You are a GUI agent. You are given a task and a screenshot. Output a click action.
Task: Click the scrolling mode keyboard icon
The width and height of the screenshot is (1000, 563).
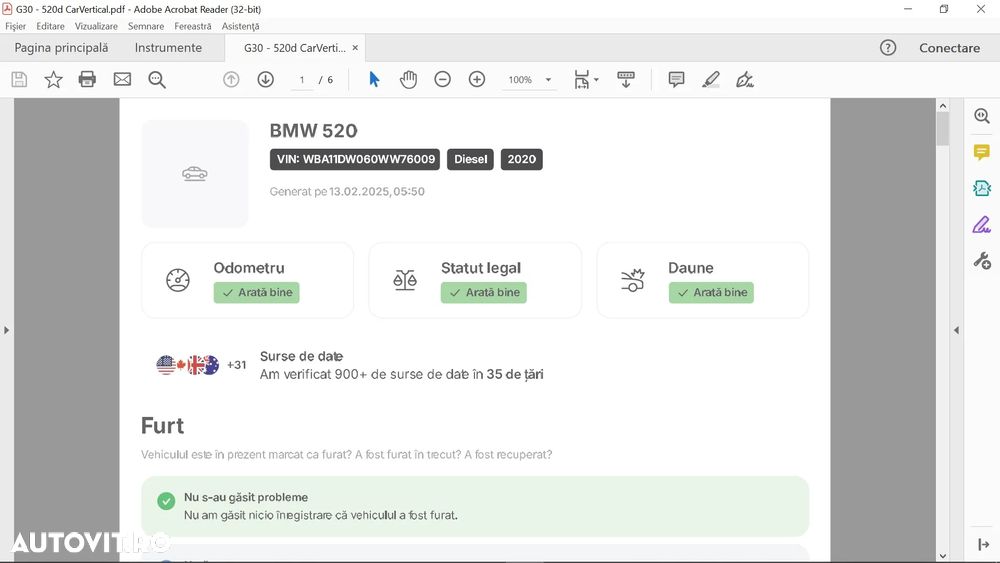(x=626, y=80)
